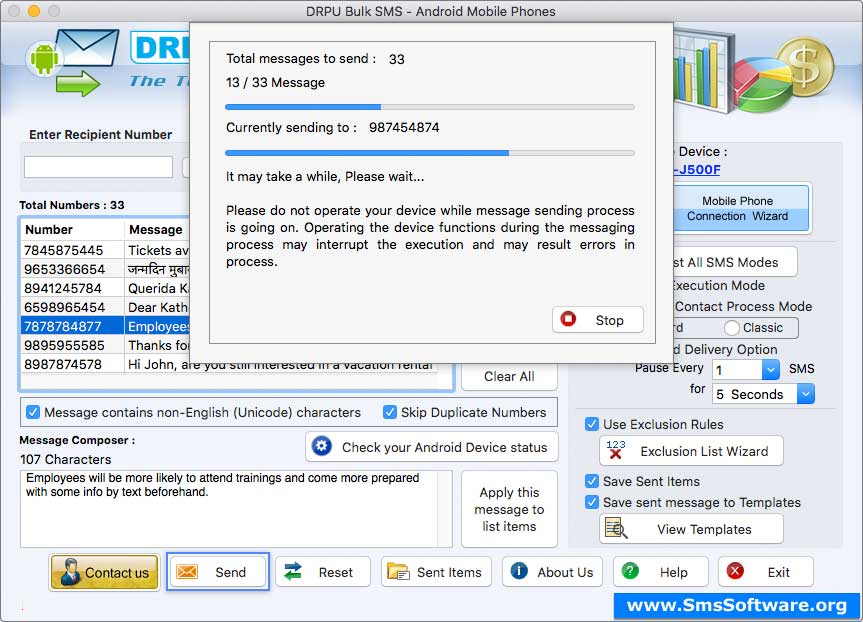This screenshot has height=622, width=863.
Task: Select row with number 7845875445
Action: 106,250
